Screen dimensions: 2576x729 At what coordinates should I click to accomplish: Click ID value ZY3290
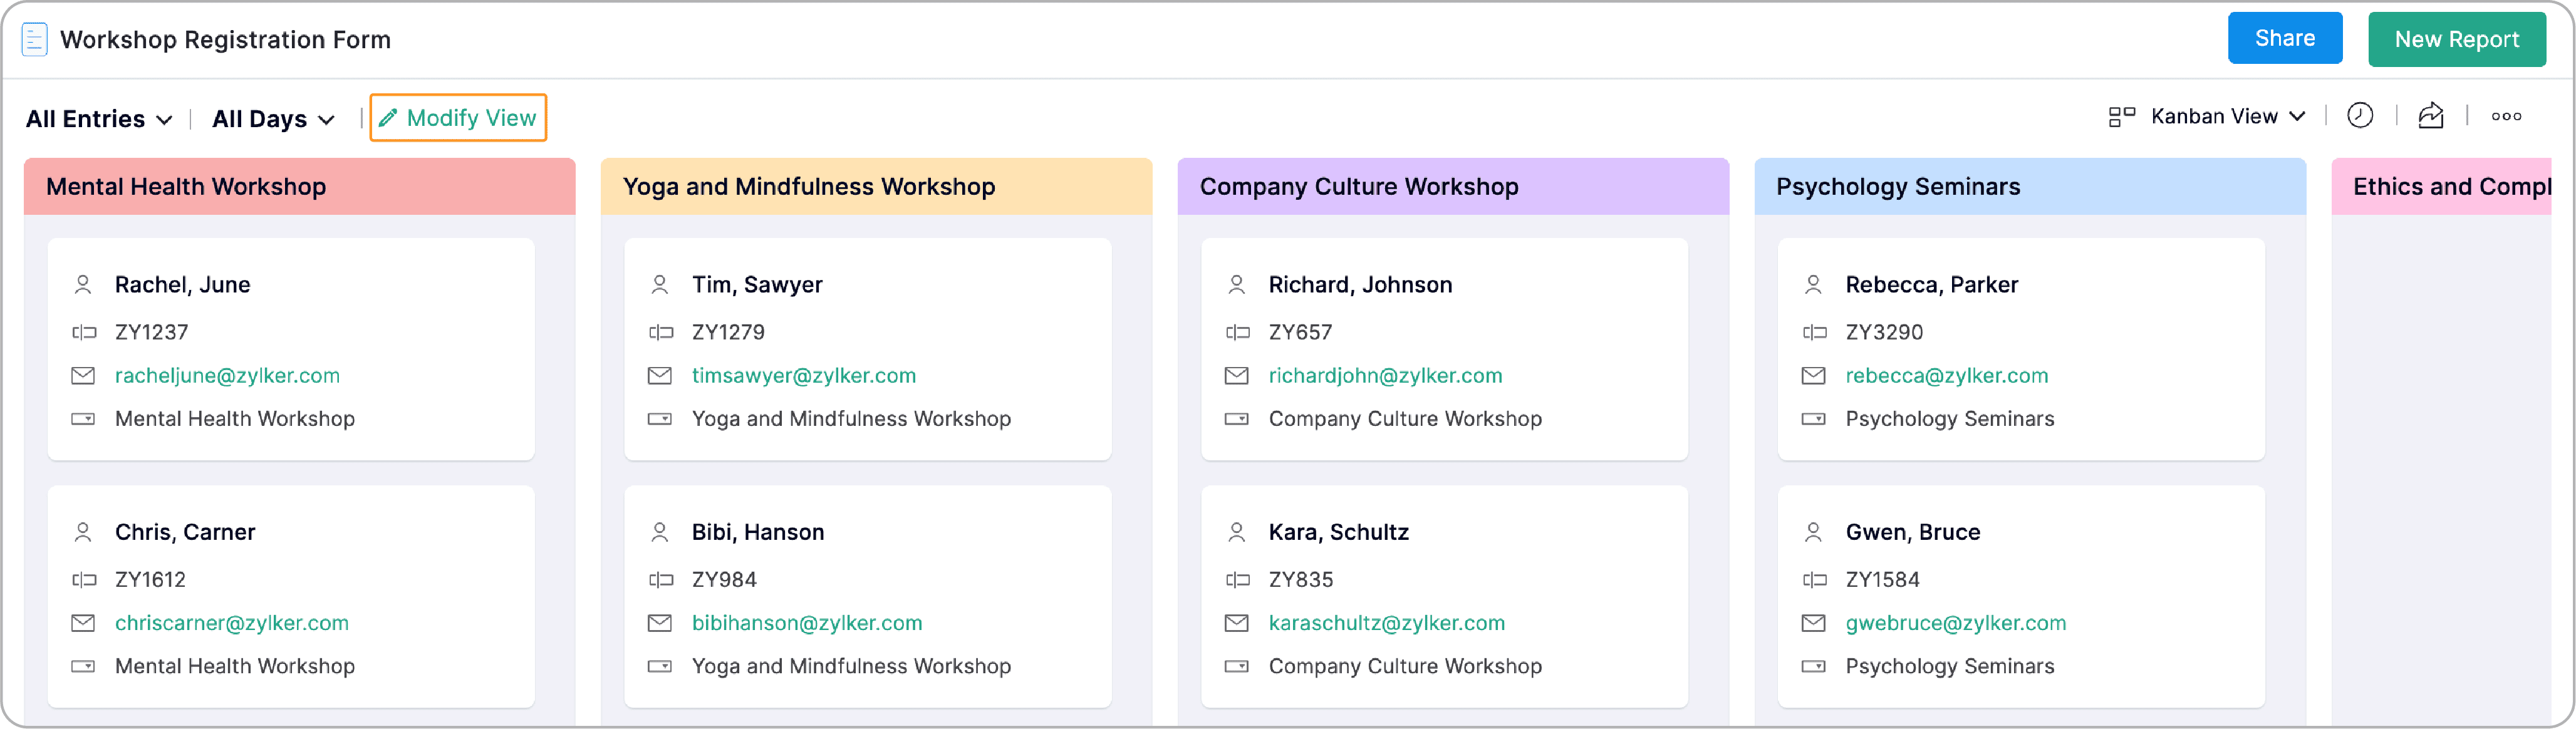[x=1884, y=333]
